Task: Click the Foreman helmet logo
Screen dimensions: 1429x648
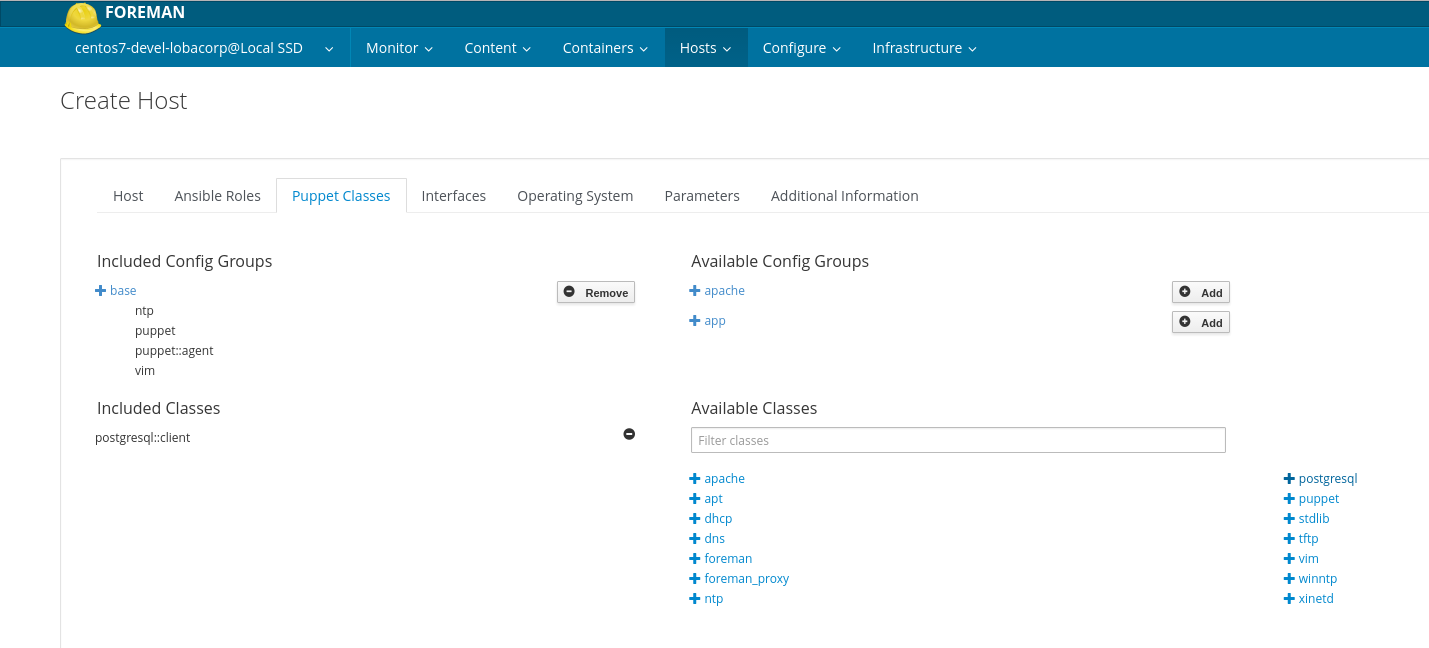Action: tap(82, 17)
